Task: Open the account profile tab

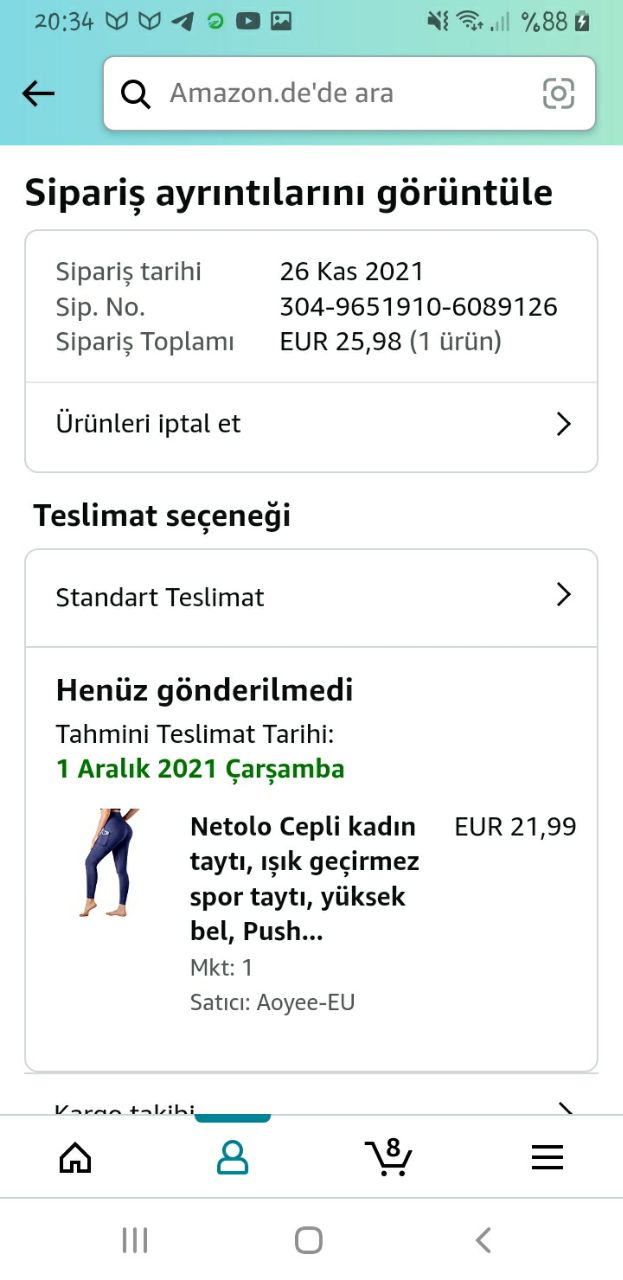Action: (232, 1158)
